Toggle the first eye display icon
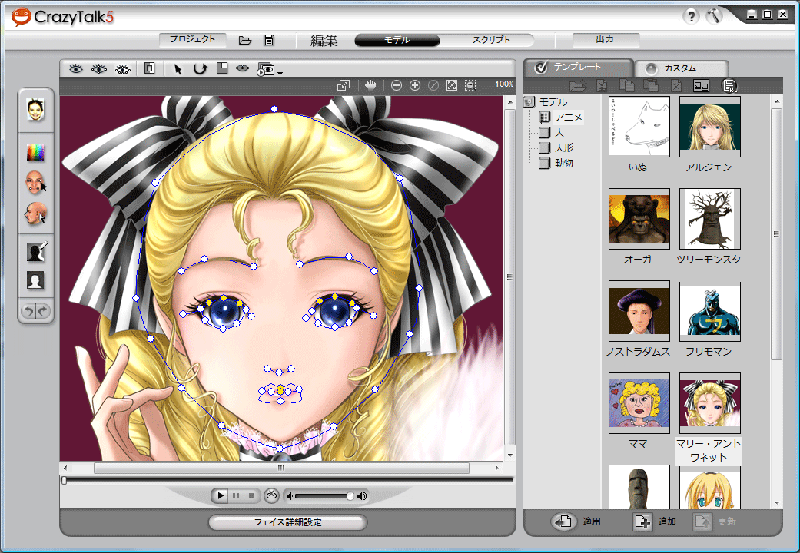Screen dimensions: 800x553 [76, 69]
